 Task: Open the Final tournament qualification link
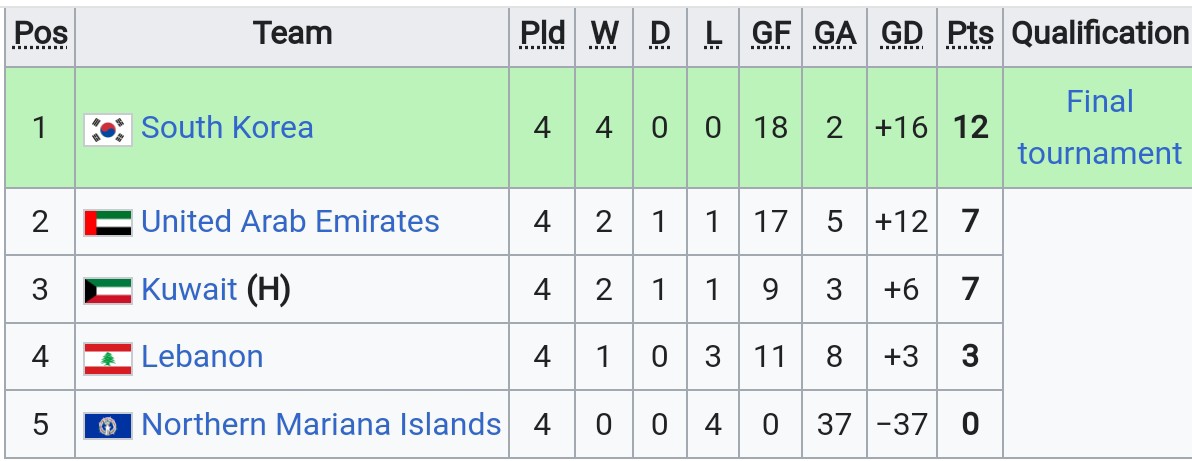[x=1100, y=127]
